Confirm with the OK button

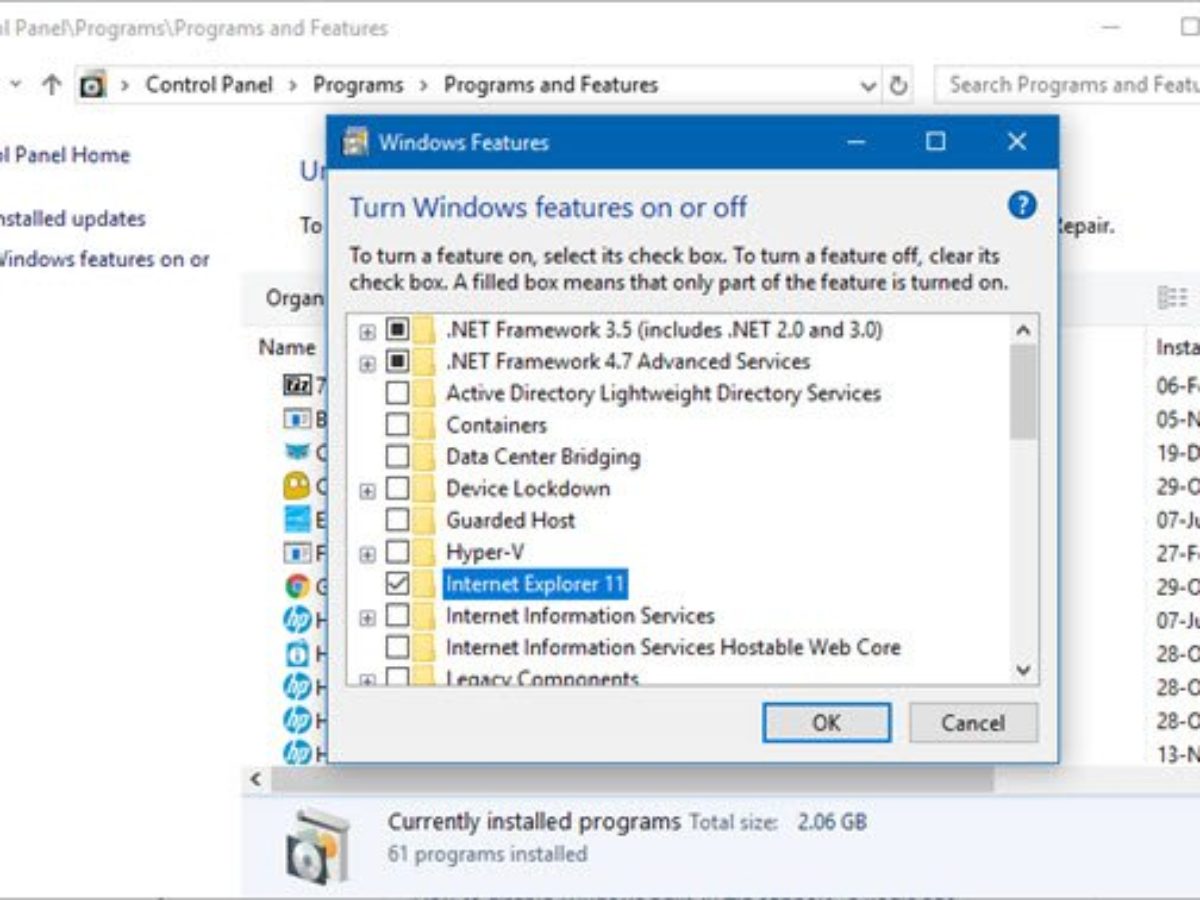[826, 722]
